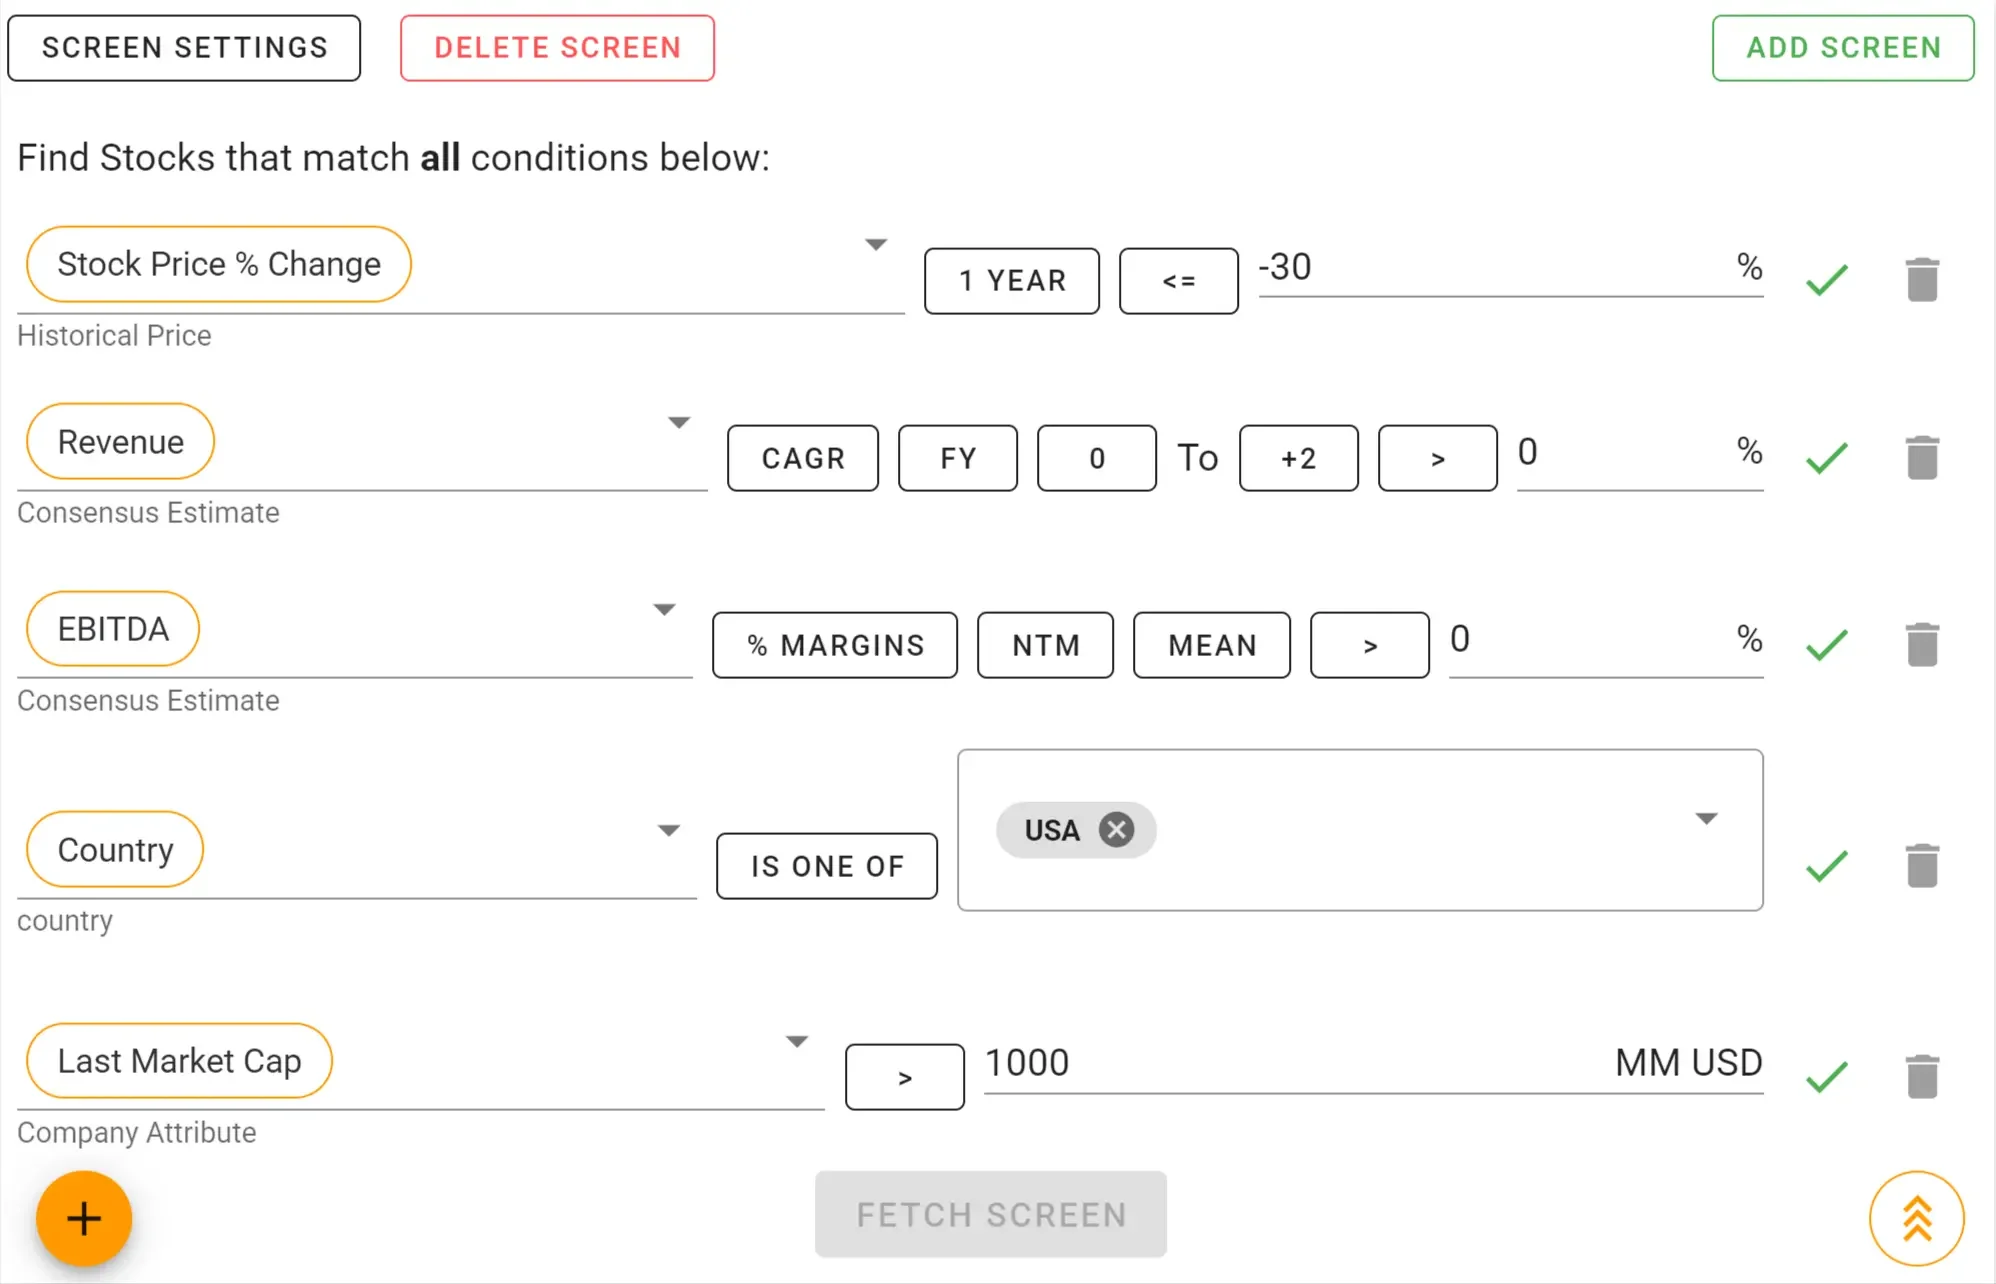Image resolution: width=1996 pixels, height=1284 pixels.
Task: Delete the Stock Price % Change condition
Action: pyautogui.click(x=1921, y=280)
